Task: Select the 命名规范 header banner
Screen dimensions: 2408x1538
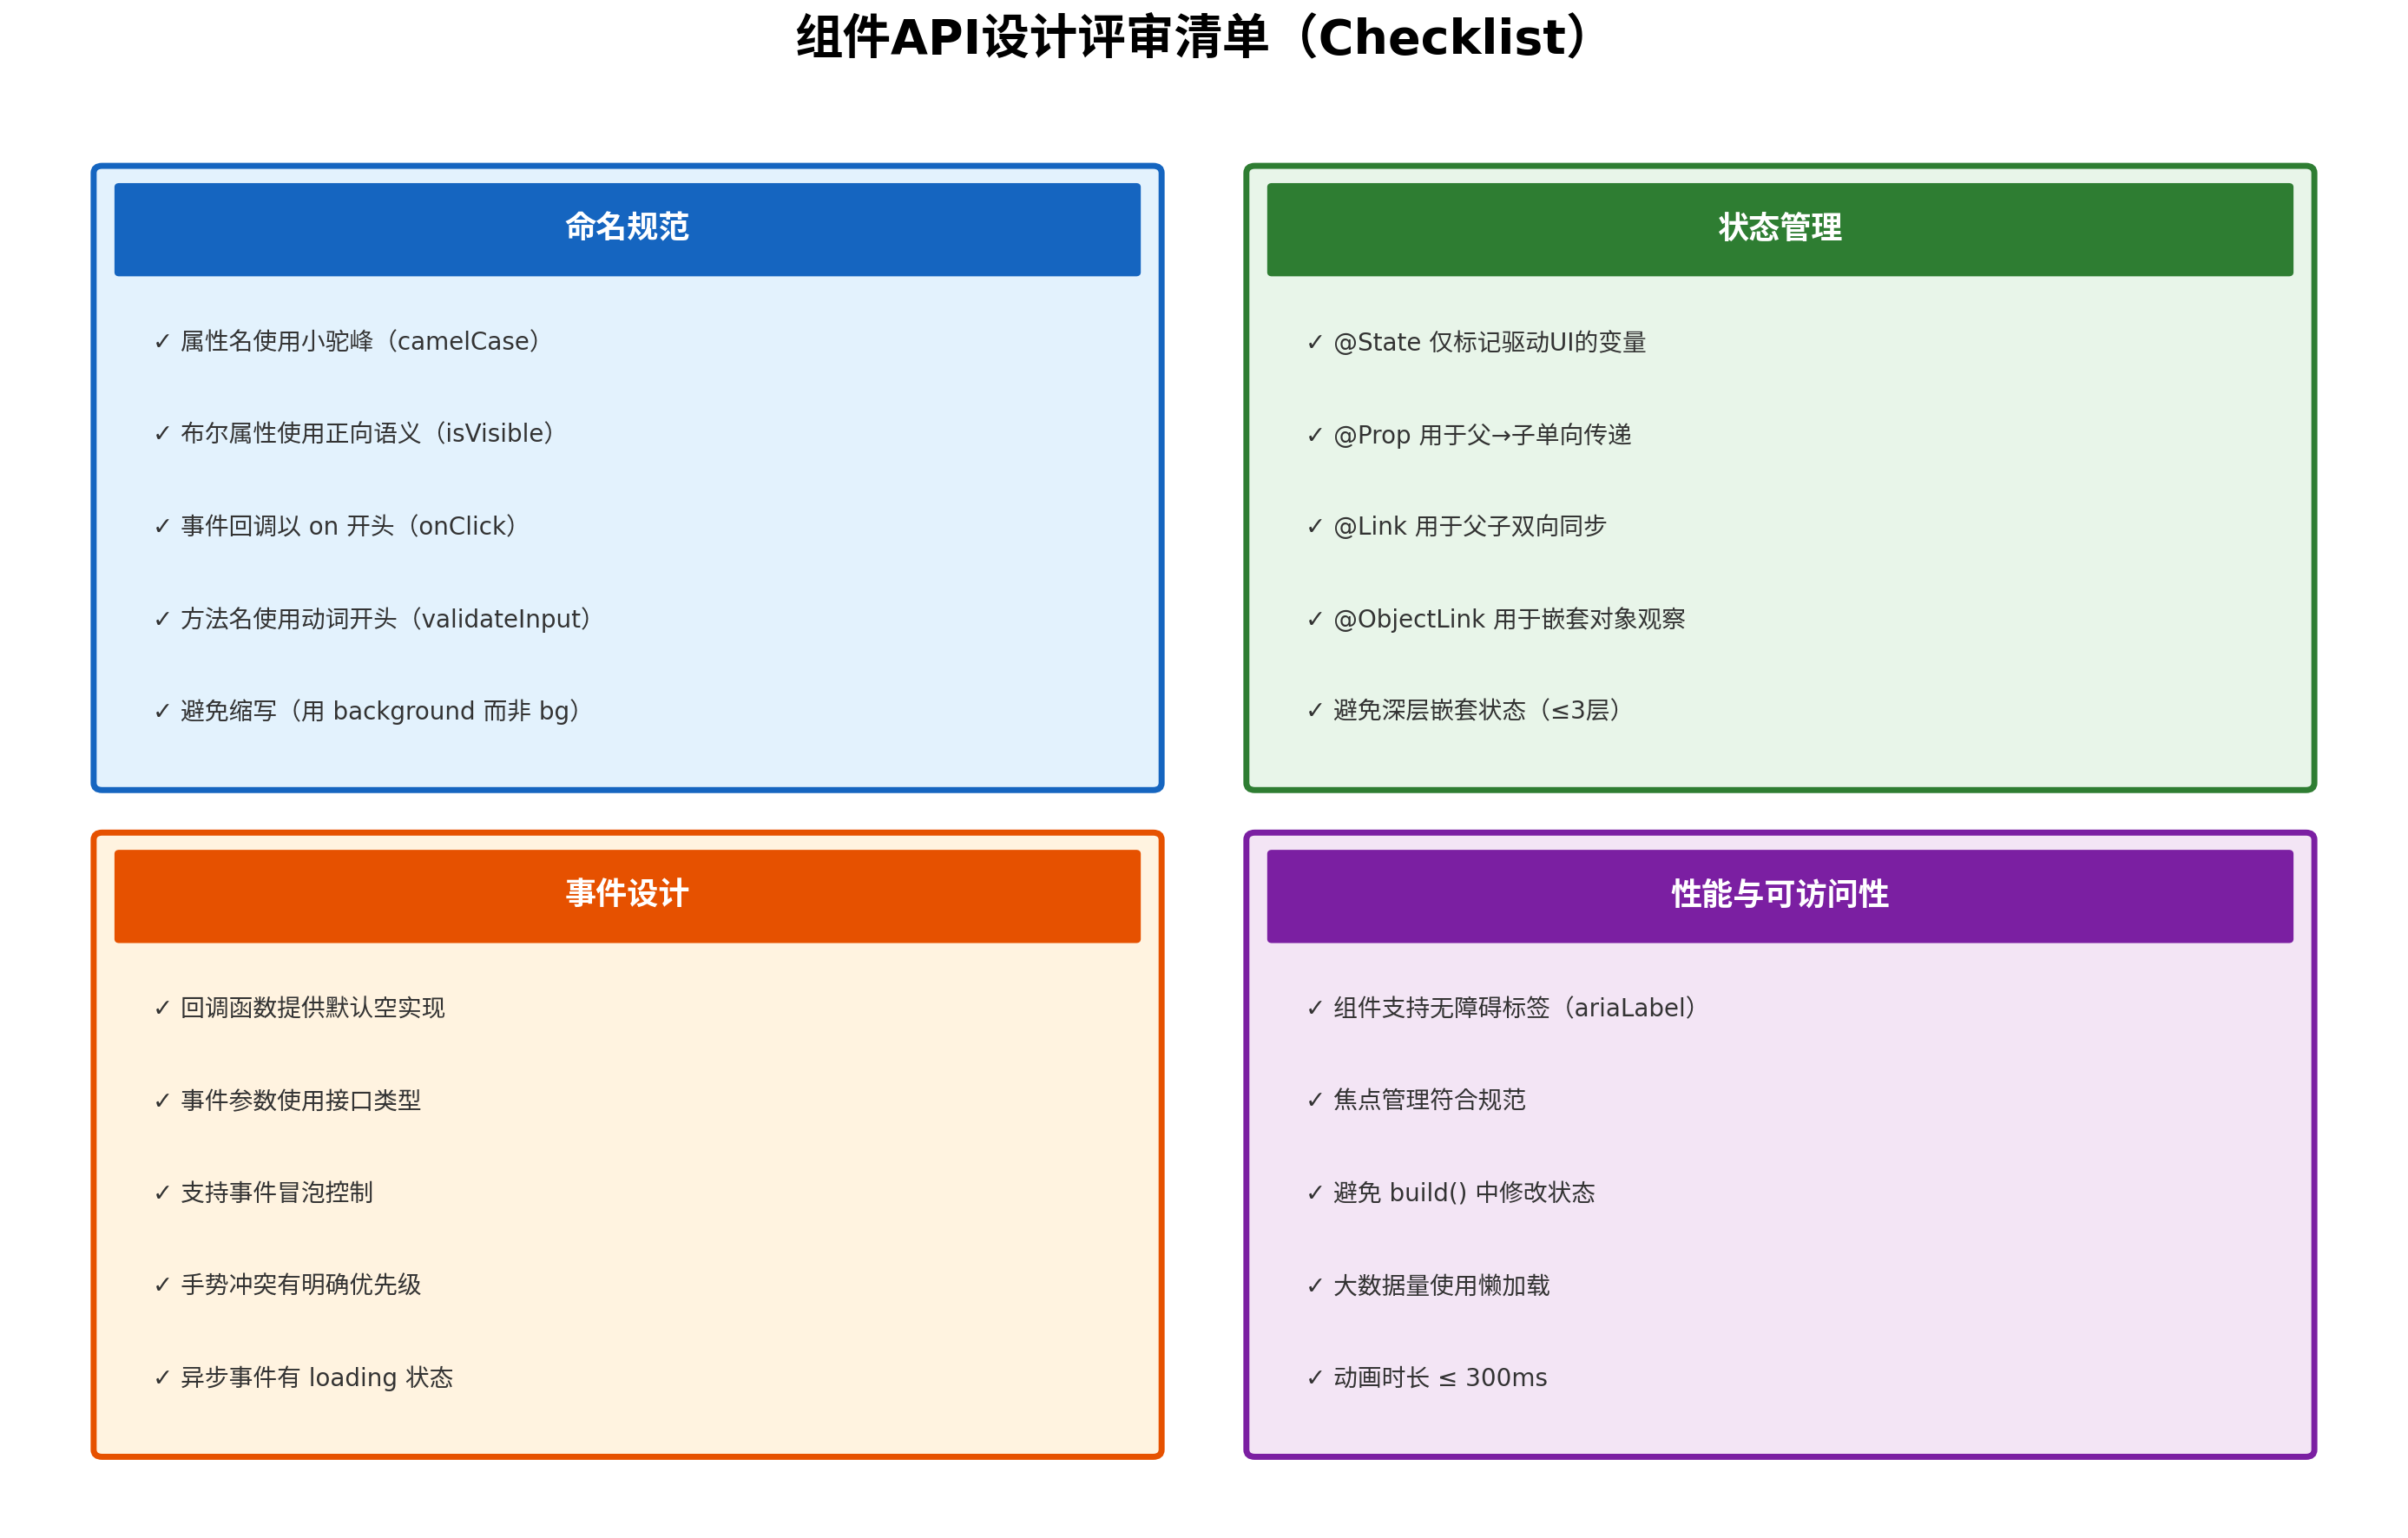Action: (627, 229)
